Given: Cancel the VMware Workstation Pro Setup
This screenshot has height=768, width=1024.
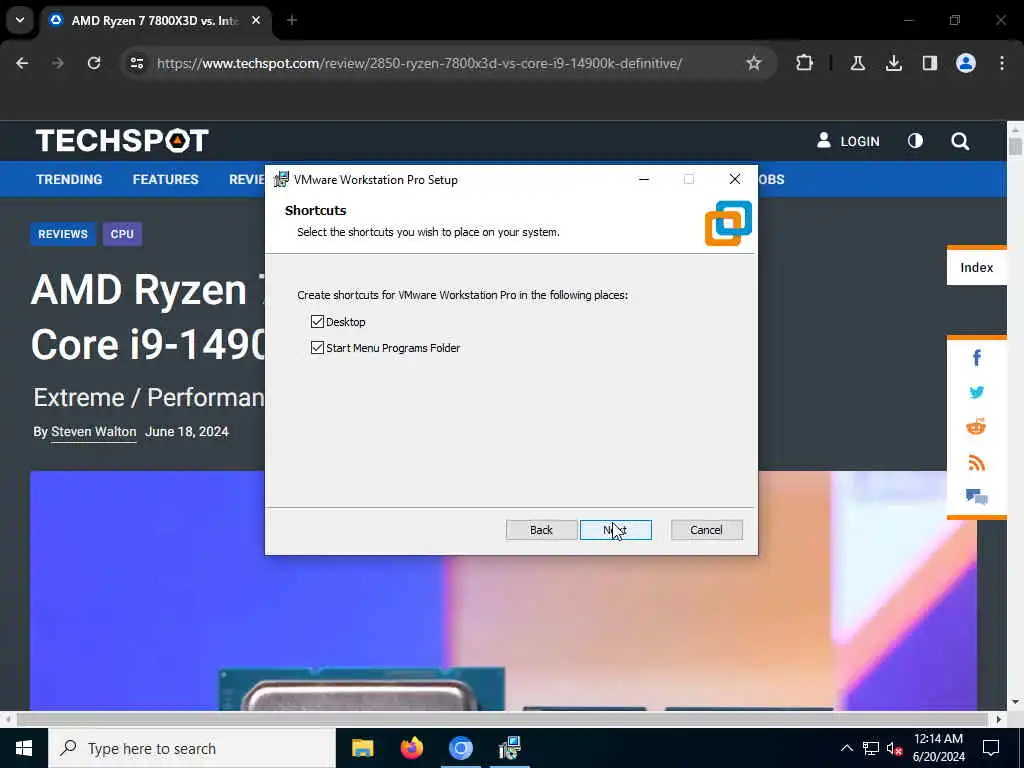Looking at the screenshot, I should coord(706,530).
